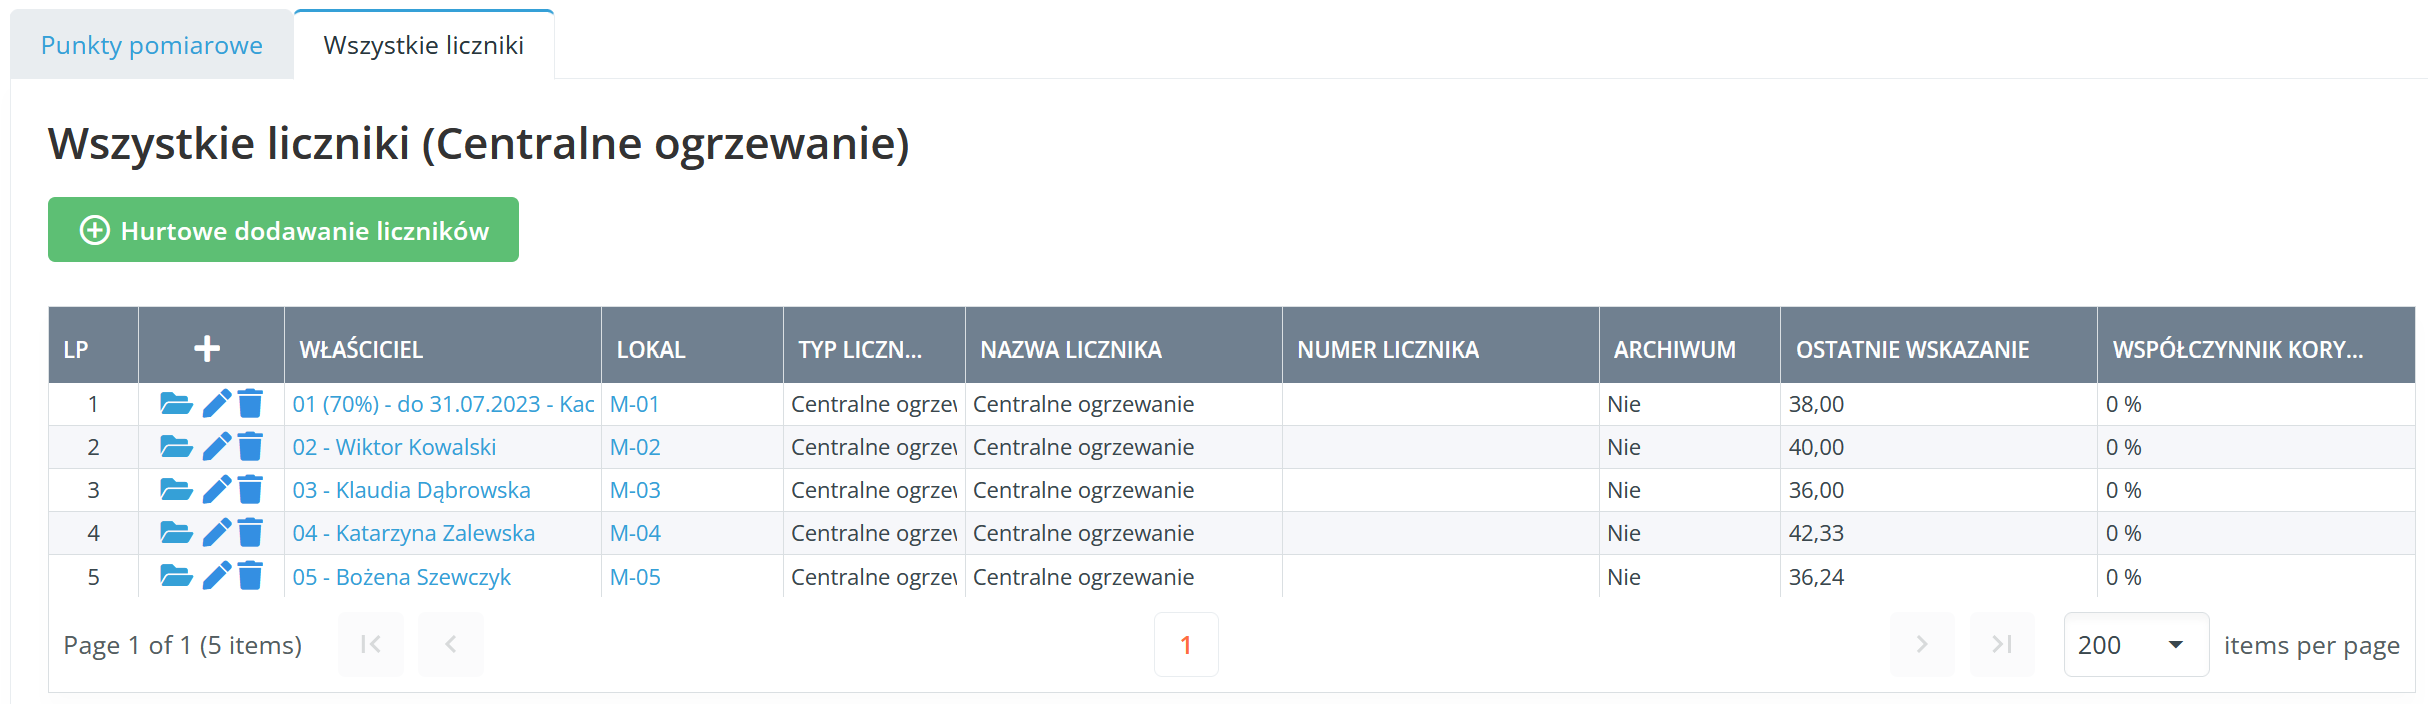Click Hurtowe dodawanie liczników button

pyautogui.click(x=283, y=230)
